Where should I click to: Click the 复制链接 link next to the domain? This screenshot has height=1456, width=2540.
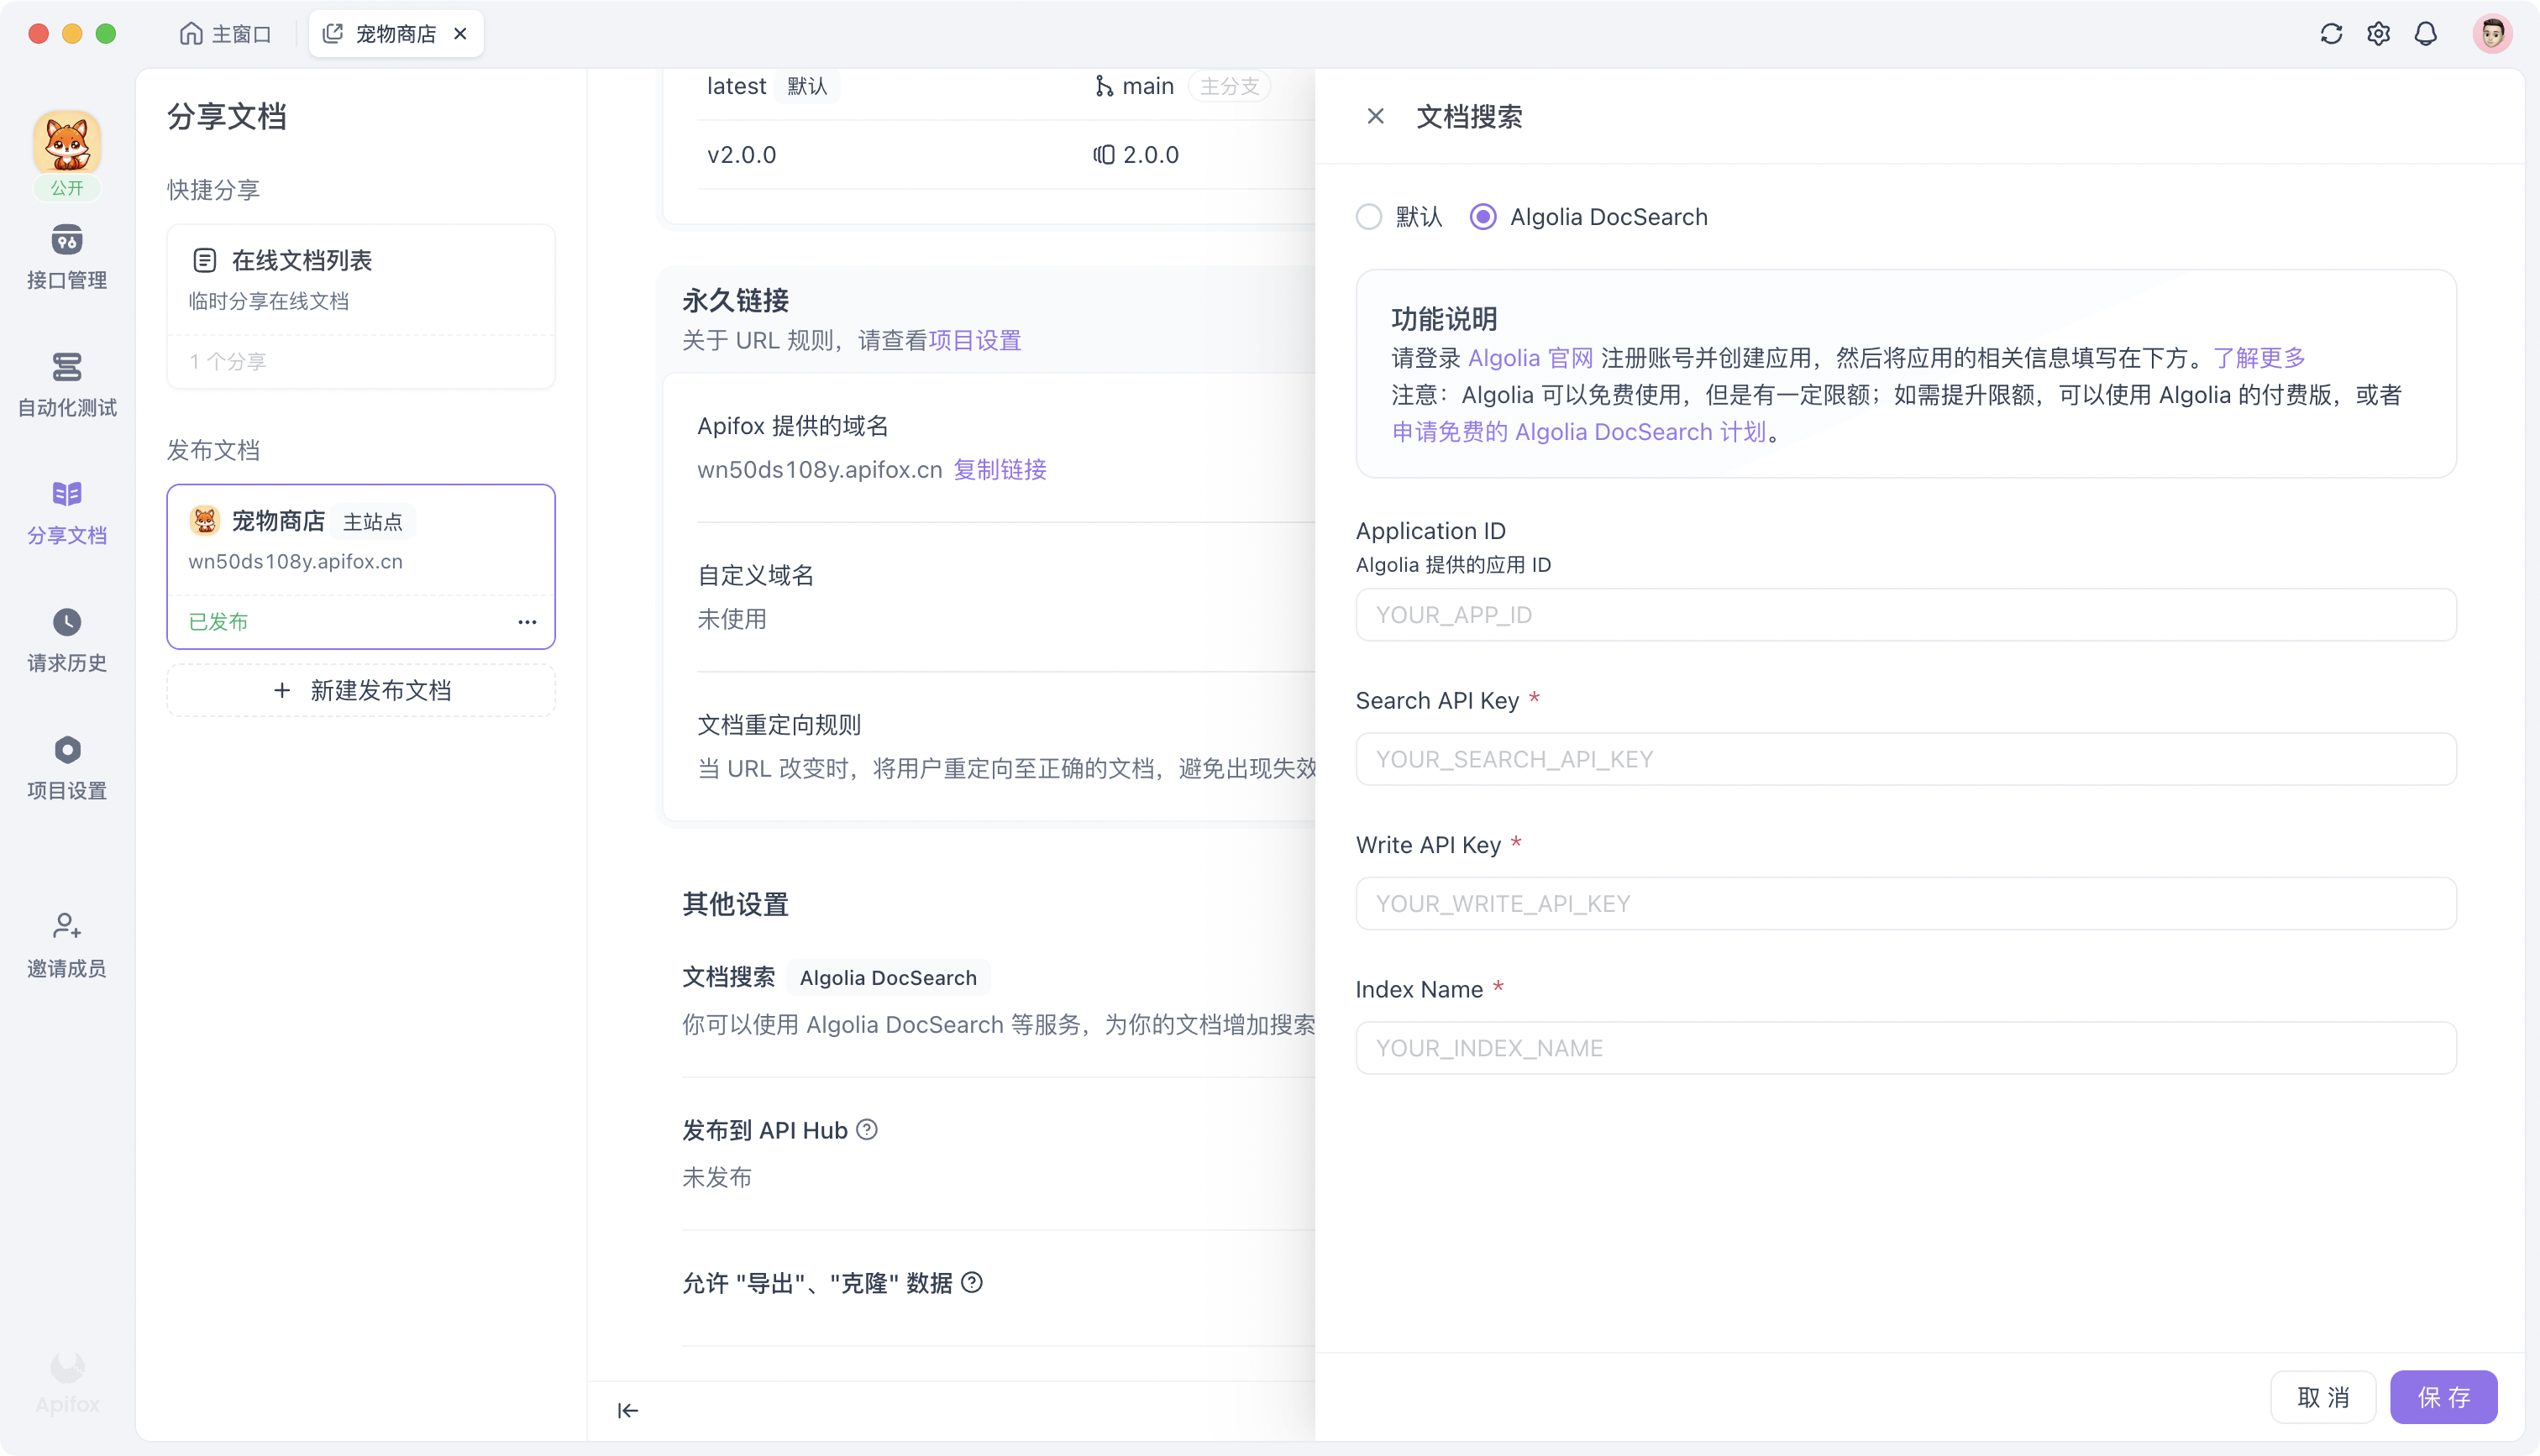[x=1000, y=470]
